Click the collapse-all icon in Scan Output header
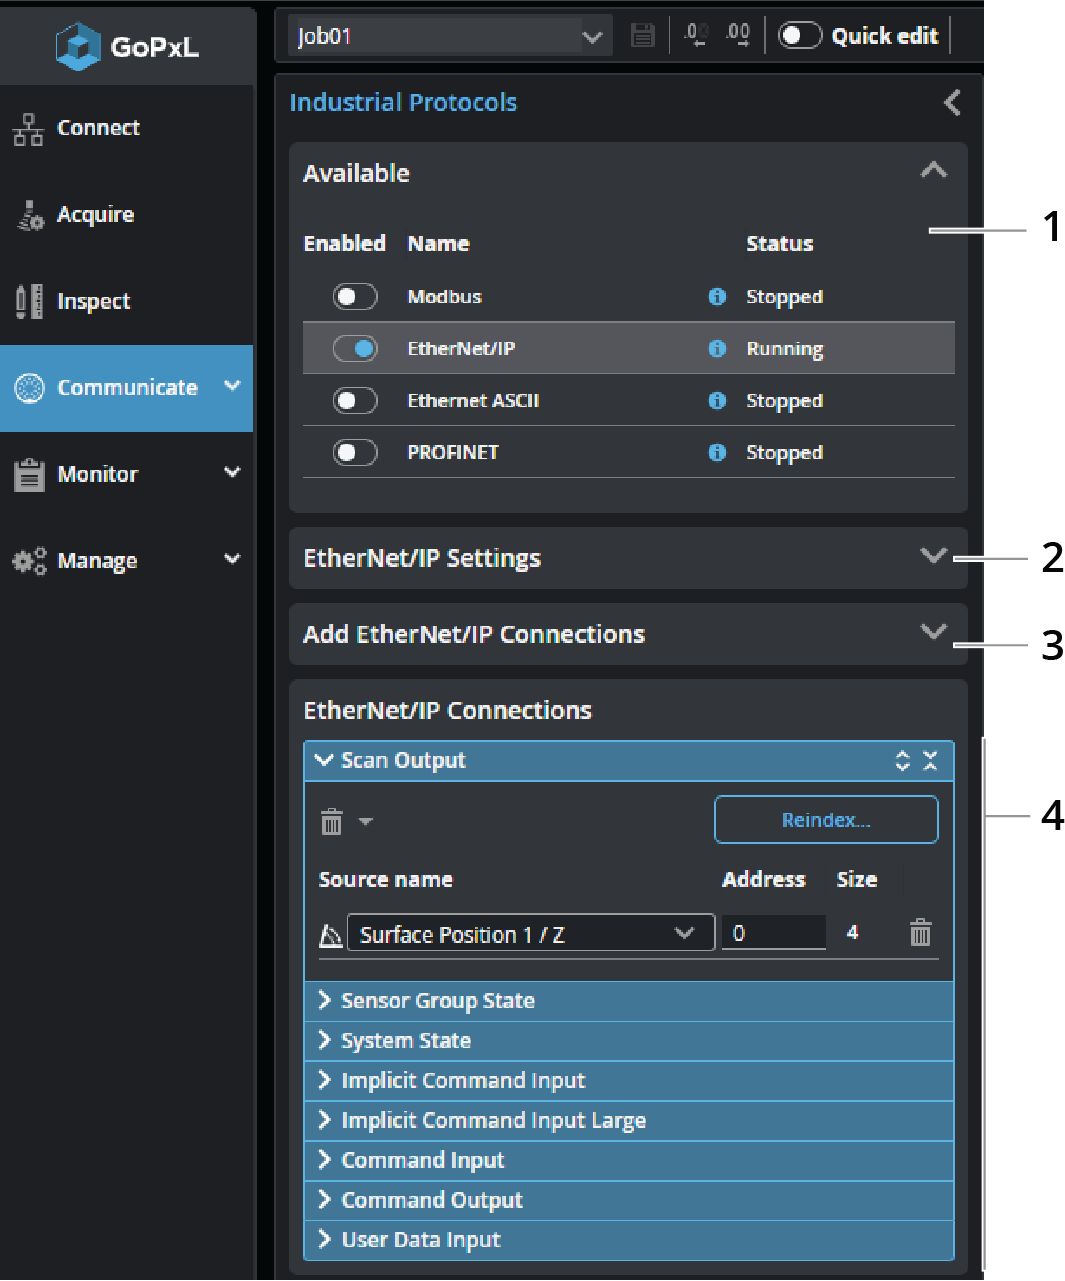1065x1281 pixels. point(930,761)
